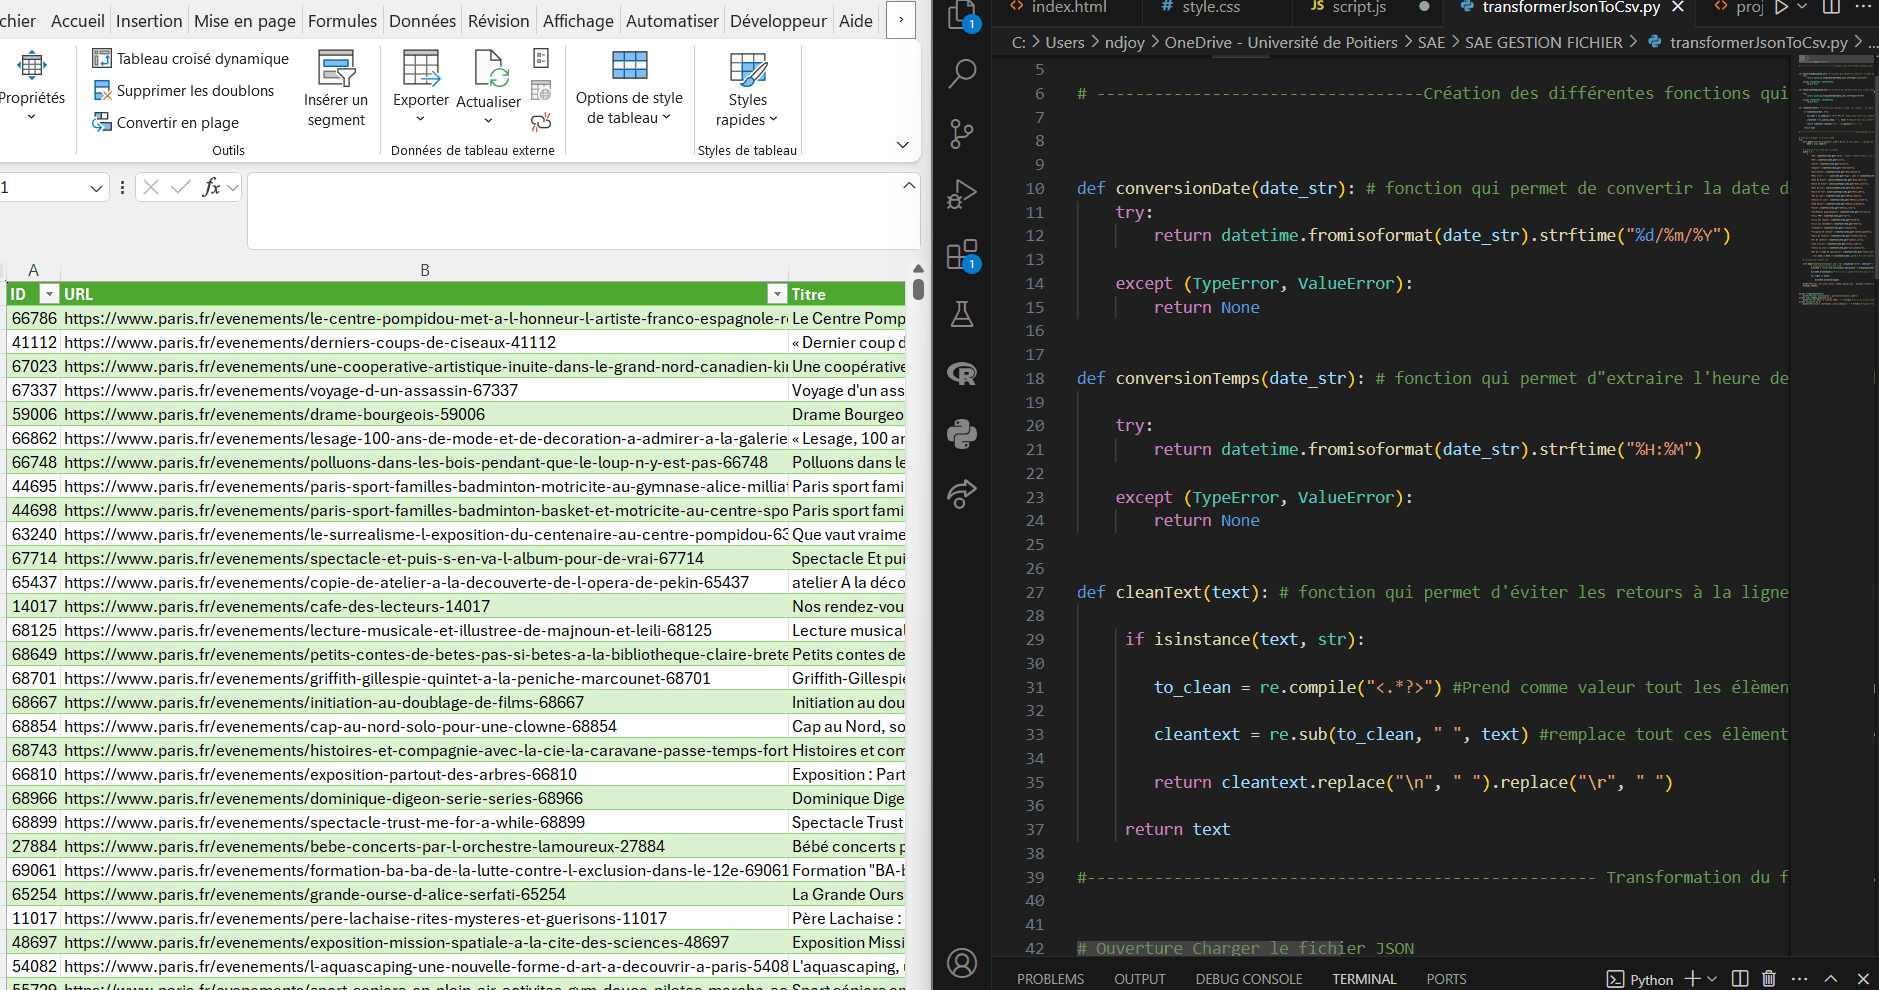Open the share arrow sidebar view
This screenshot has height=990, width=1879.
click(x=962, y=494)
